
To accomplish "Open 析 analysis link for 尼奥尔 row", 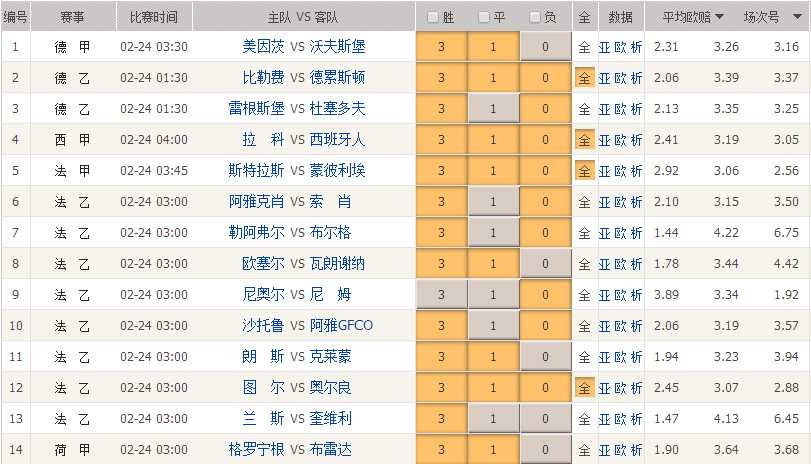I will pyautogui.click(x=637, y=295).
